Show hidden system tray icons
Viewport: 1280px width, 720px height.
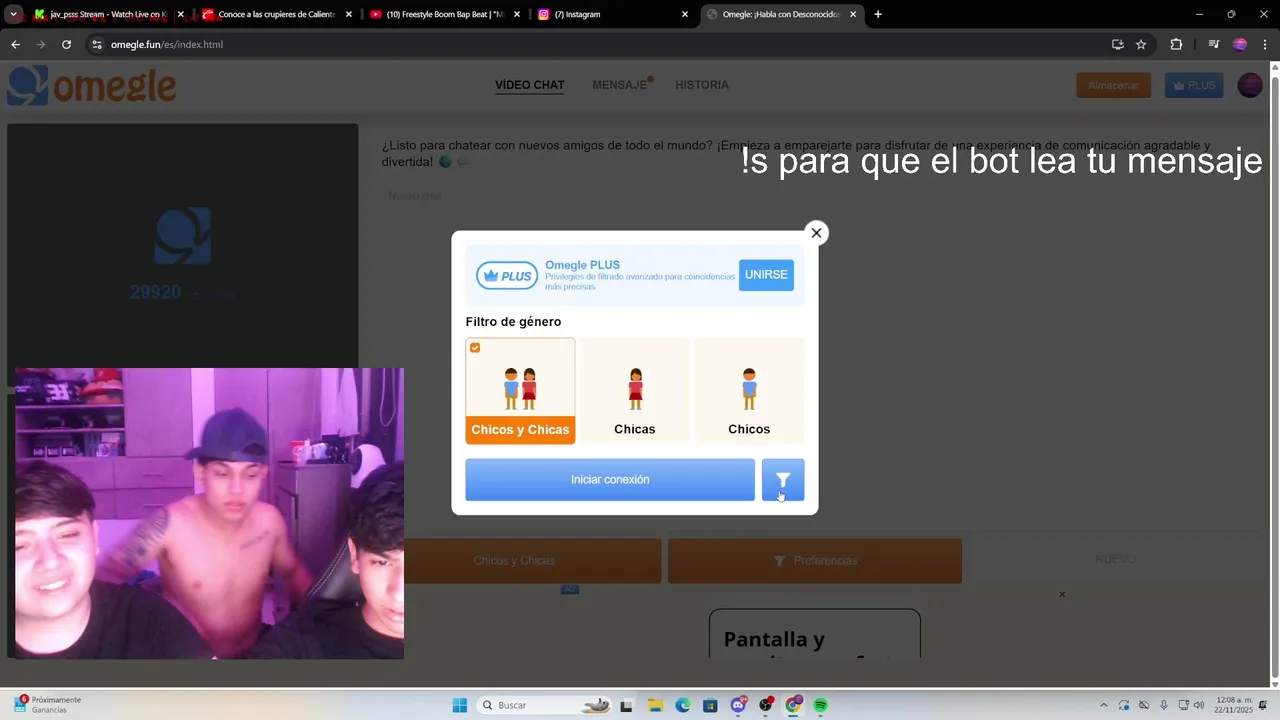1104,705
